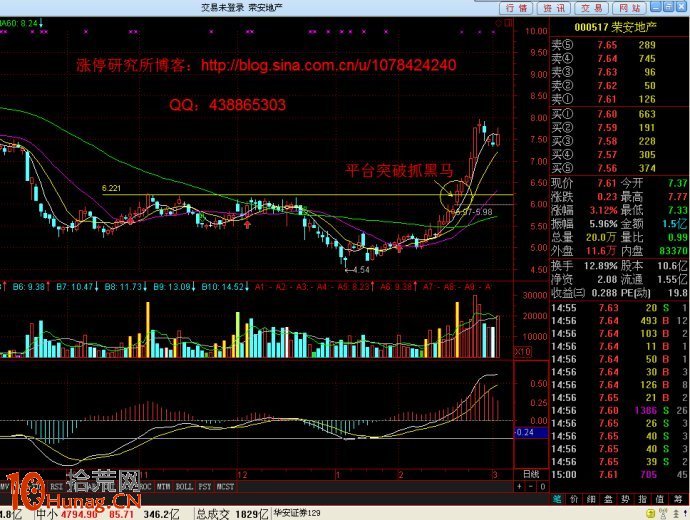Click the 收益(三) value 0.288
This screenshot has width=690, height=520.
[x=603, y=293]
